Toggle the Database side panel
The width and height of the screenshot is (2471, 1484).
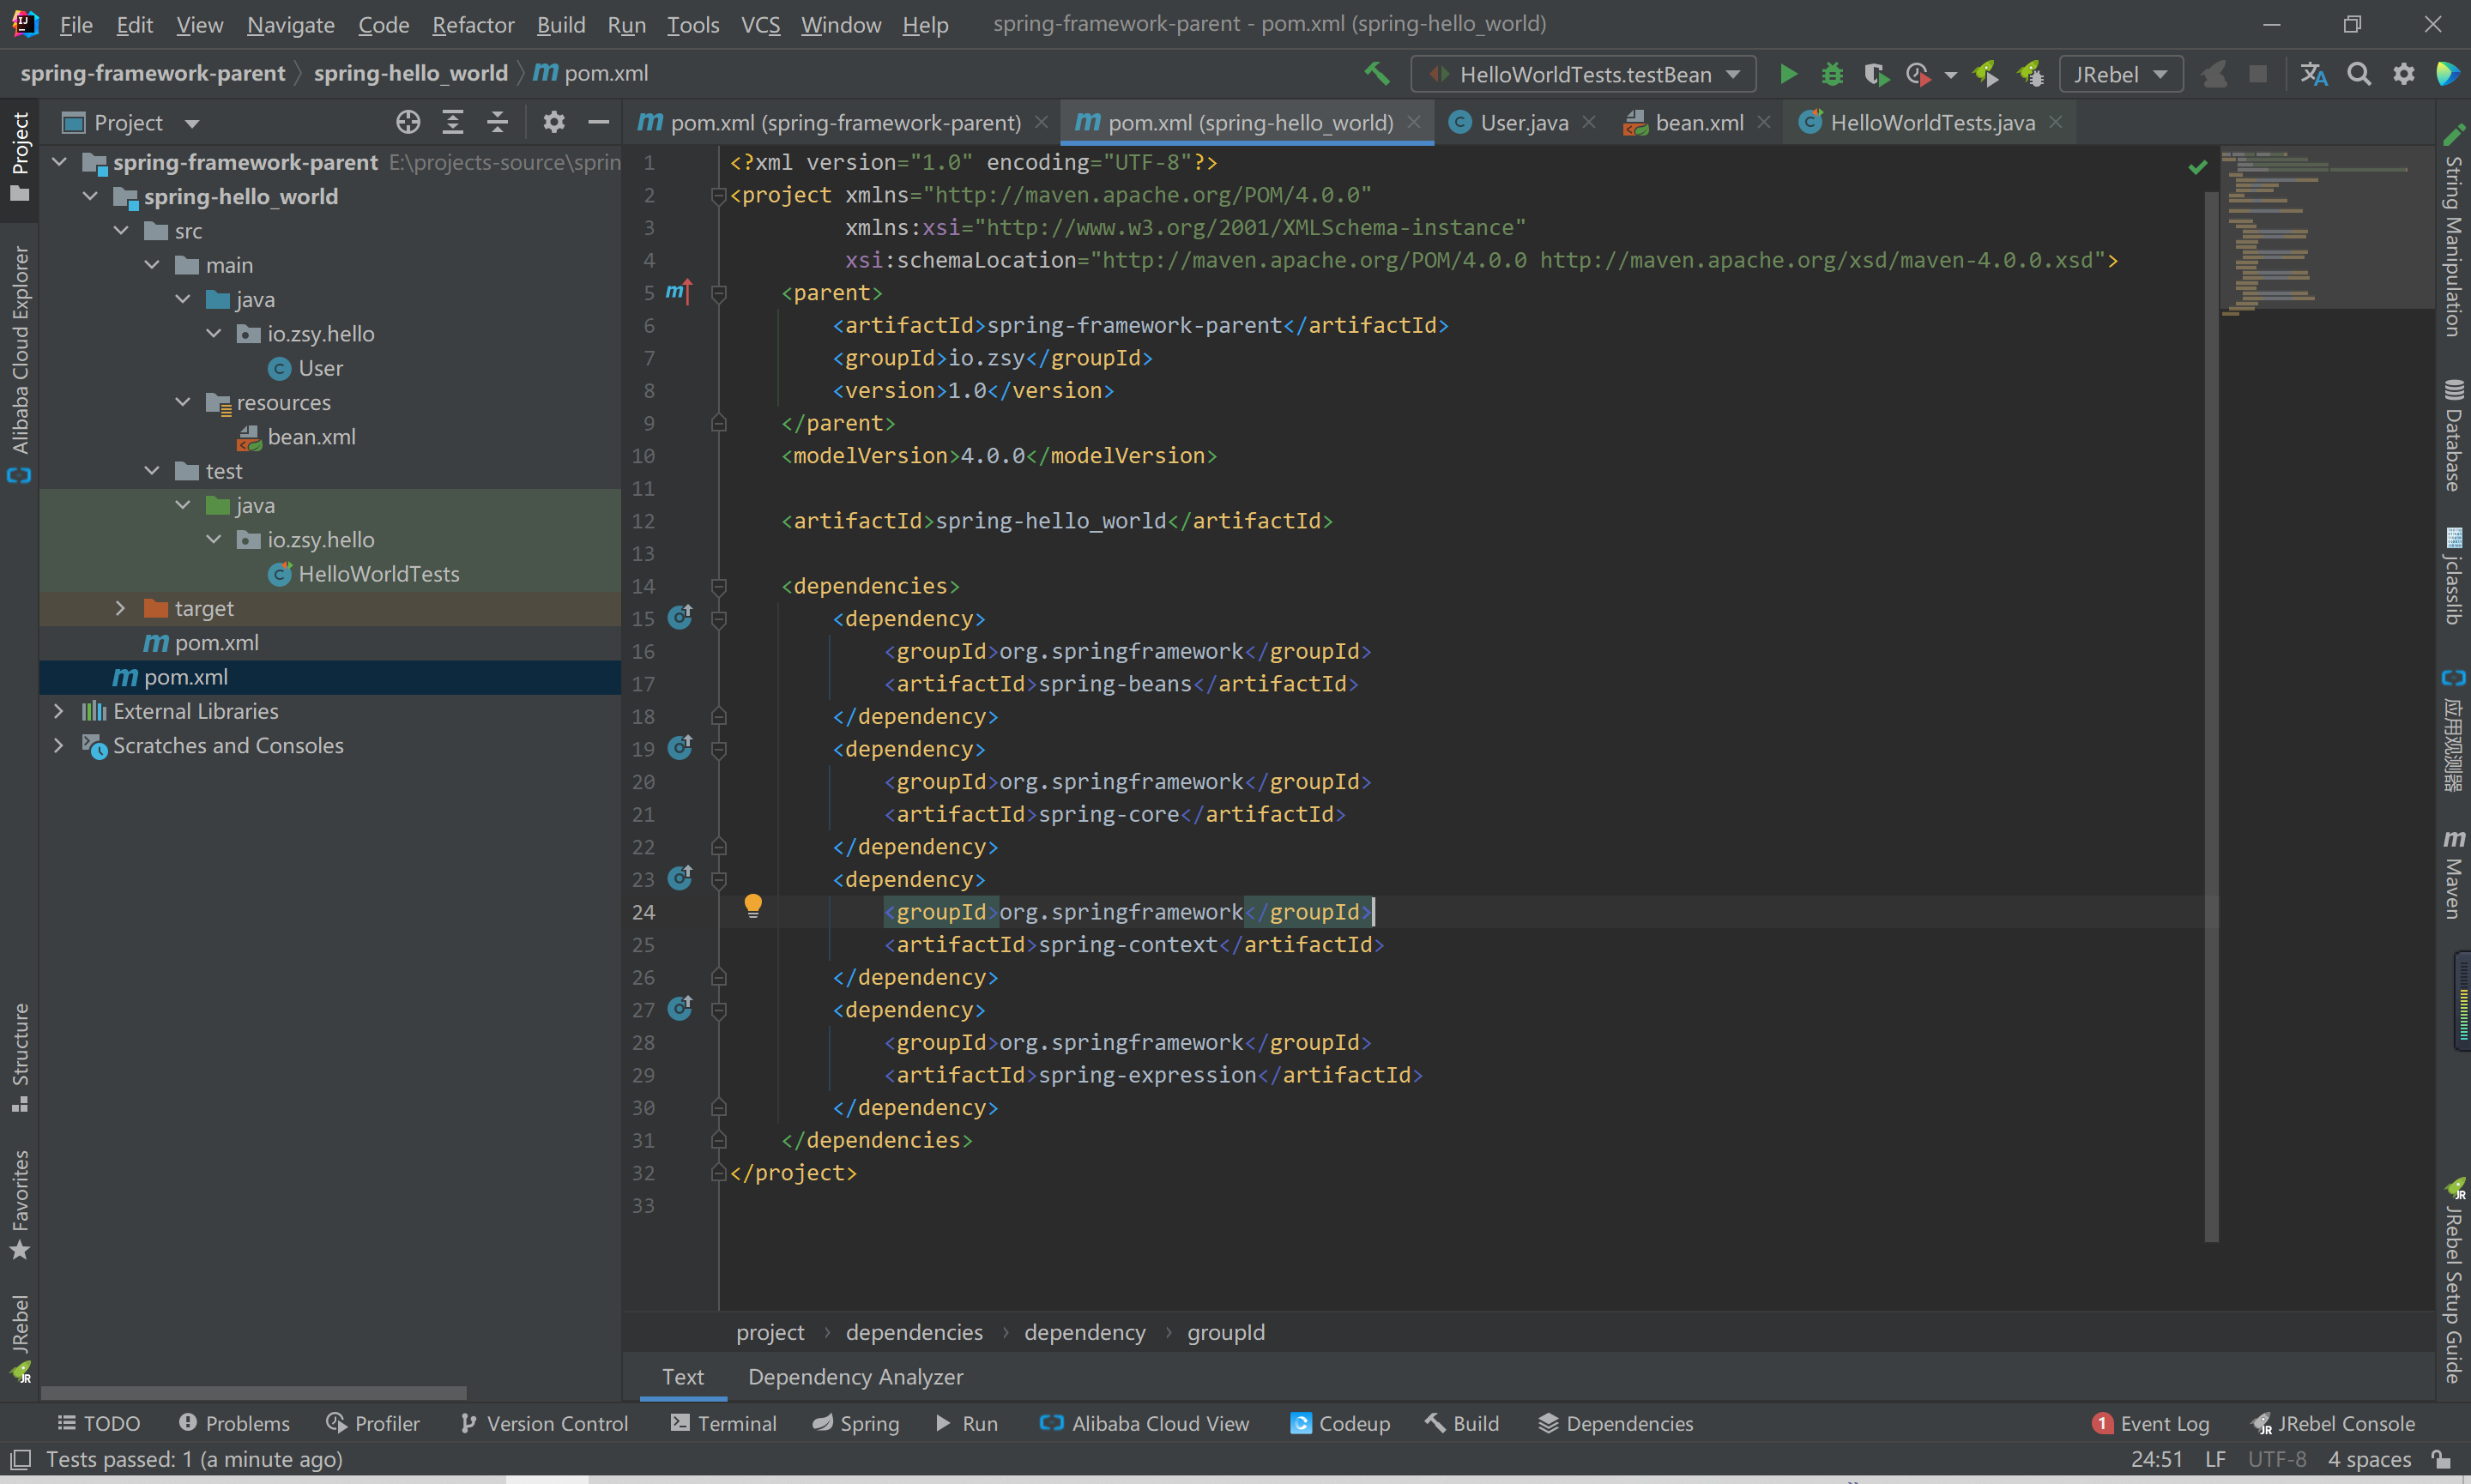[x=2453, y=436]
